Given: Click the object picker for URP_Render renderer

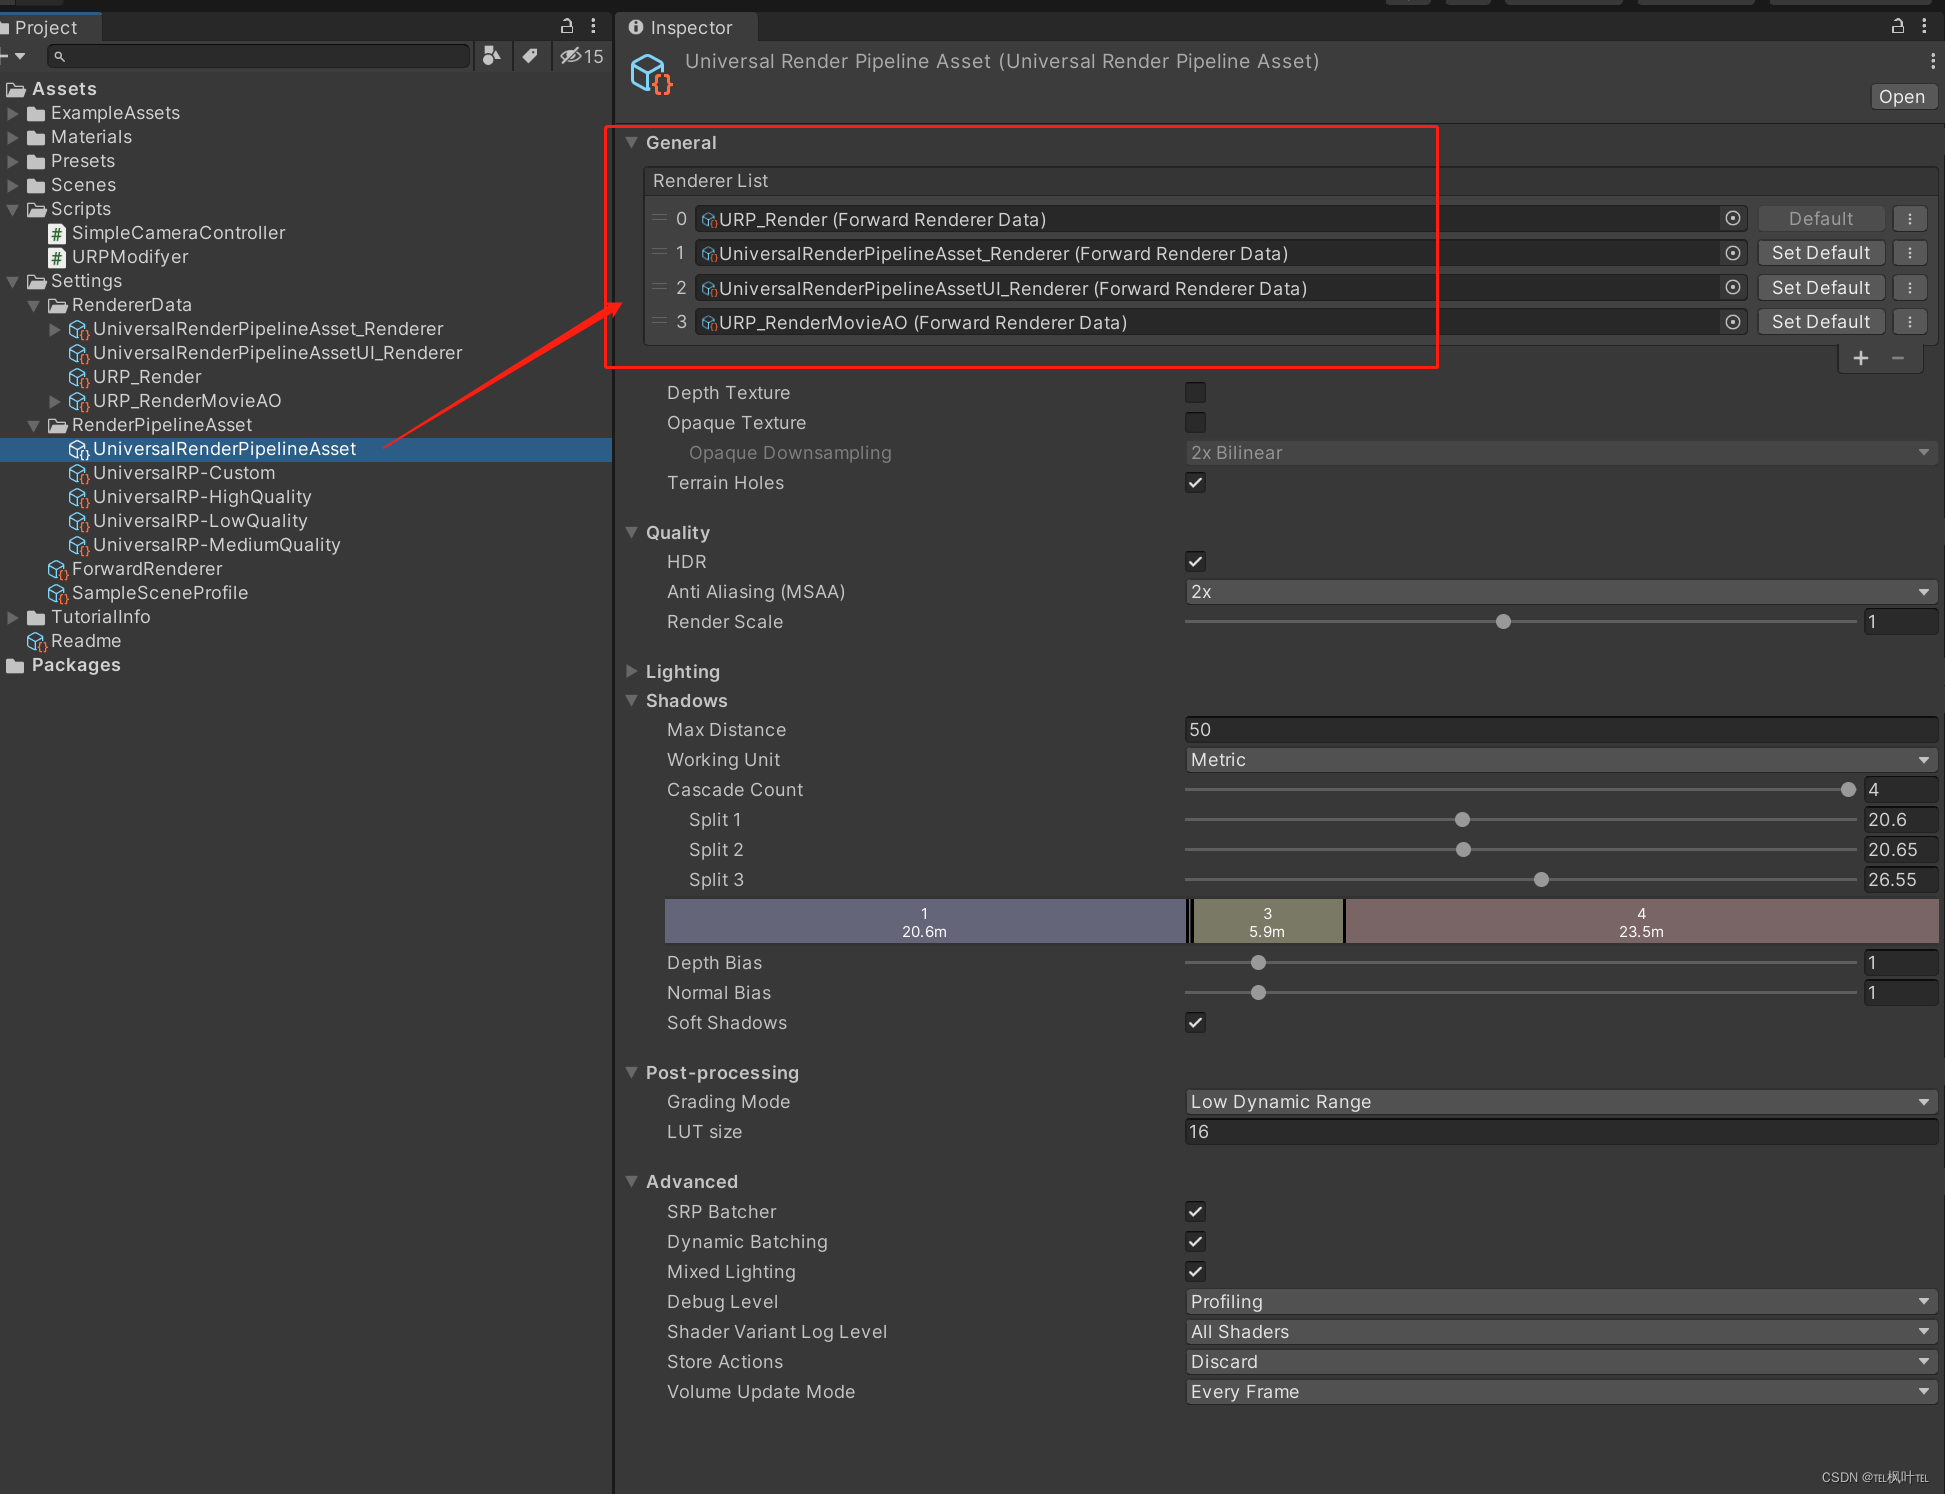Looking at the screenshot, I should pos(1732,219).
